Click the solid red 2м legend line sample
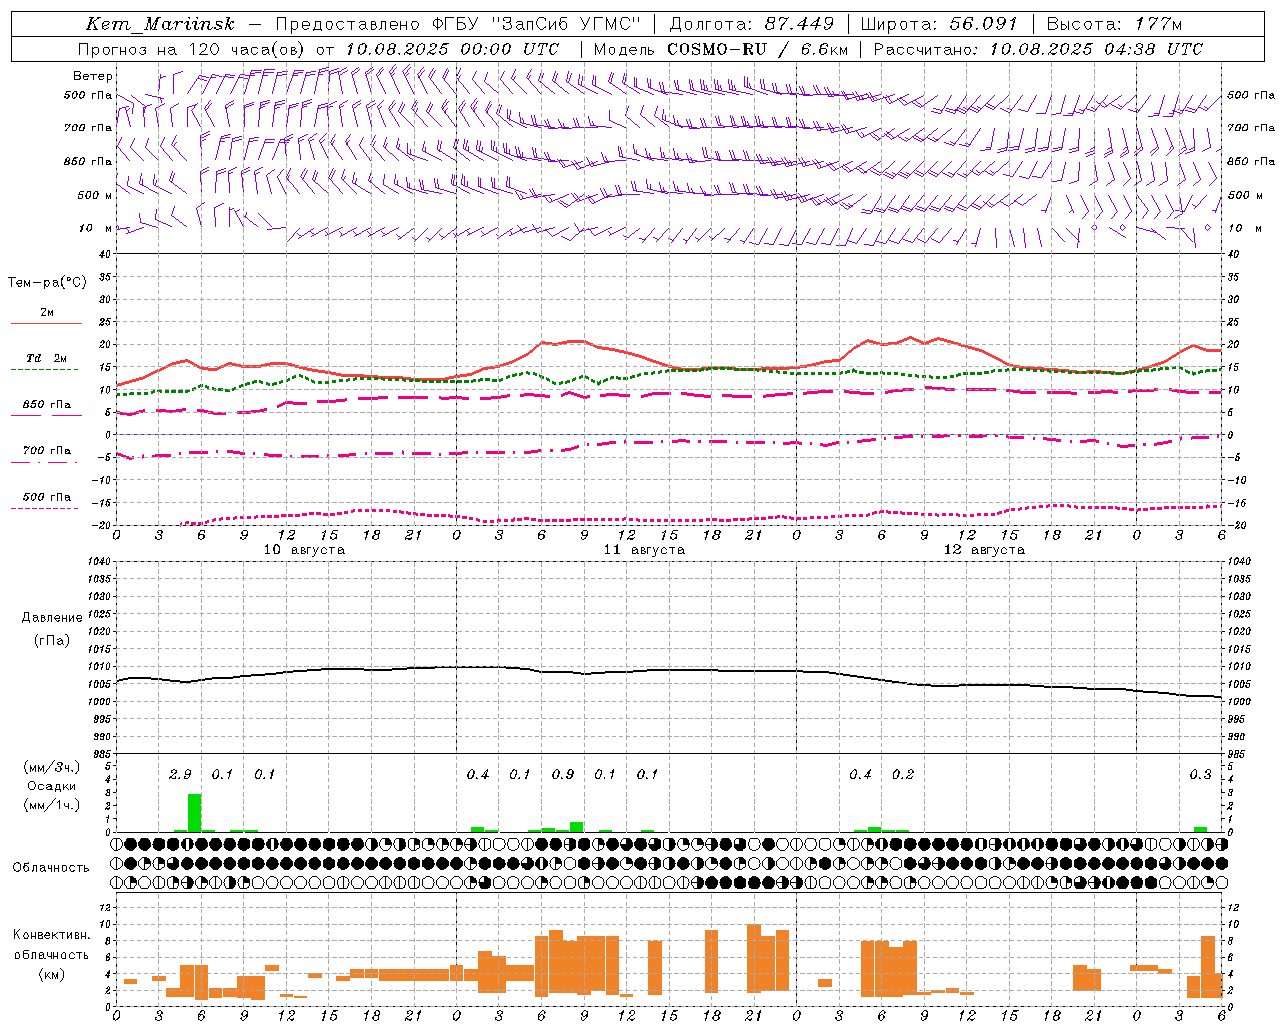Viewport: 1280px width, 1024px height. (46, 323)
